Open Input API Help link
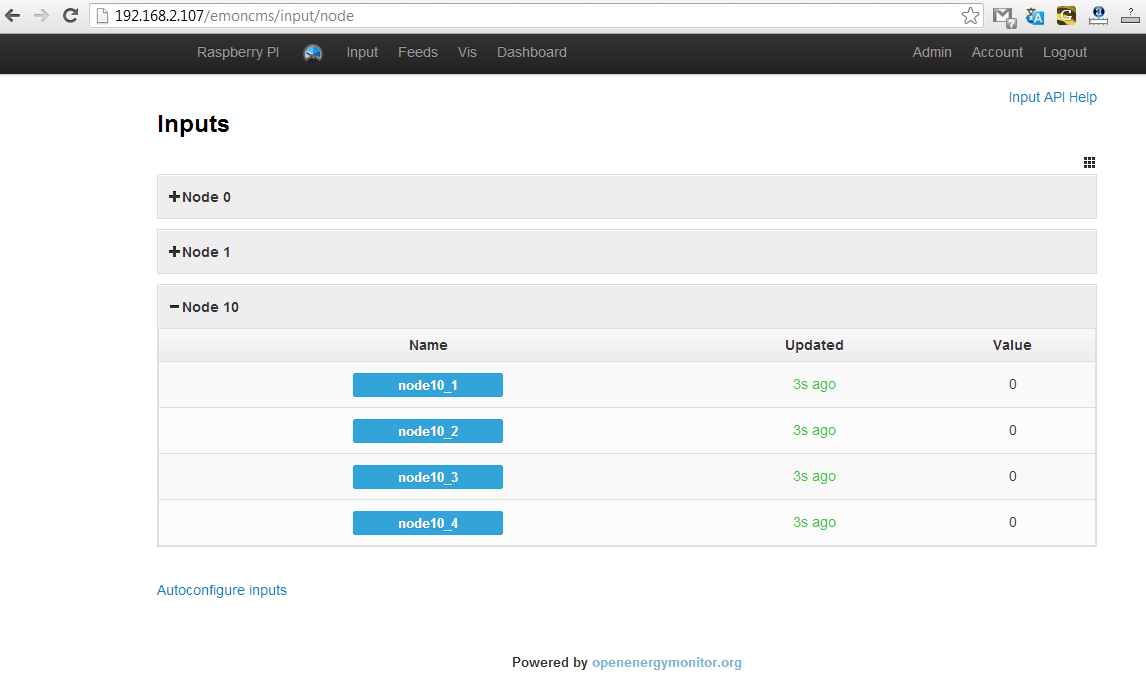 (x=1052, y=97)
